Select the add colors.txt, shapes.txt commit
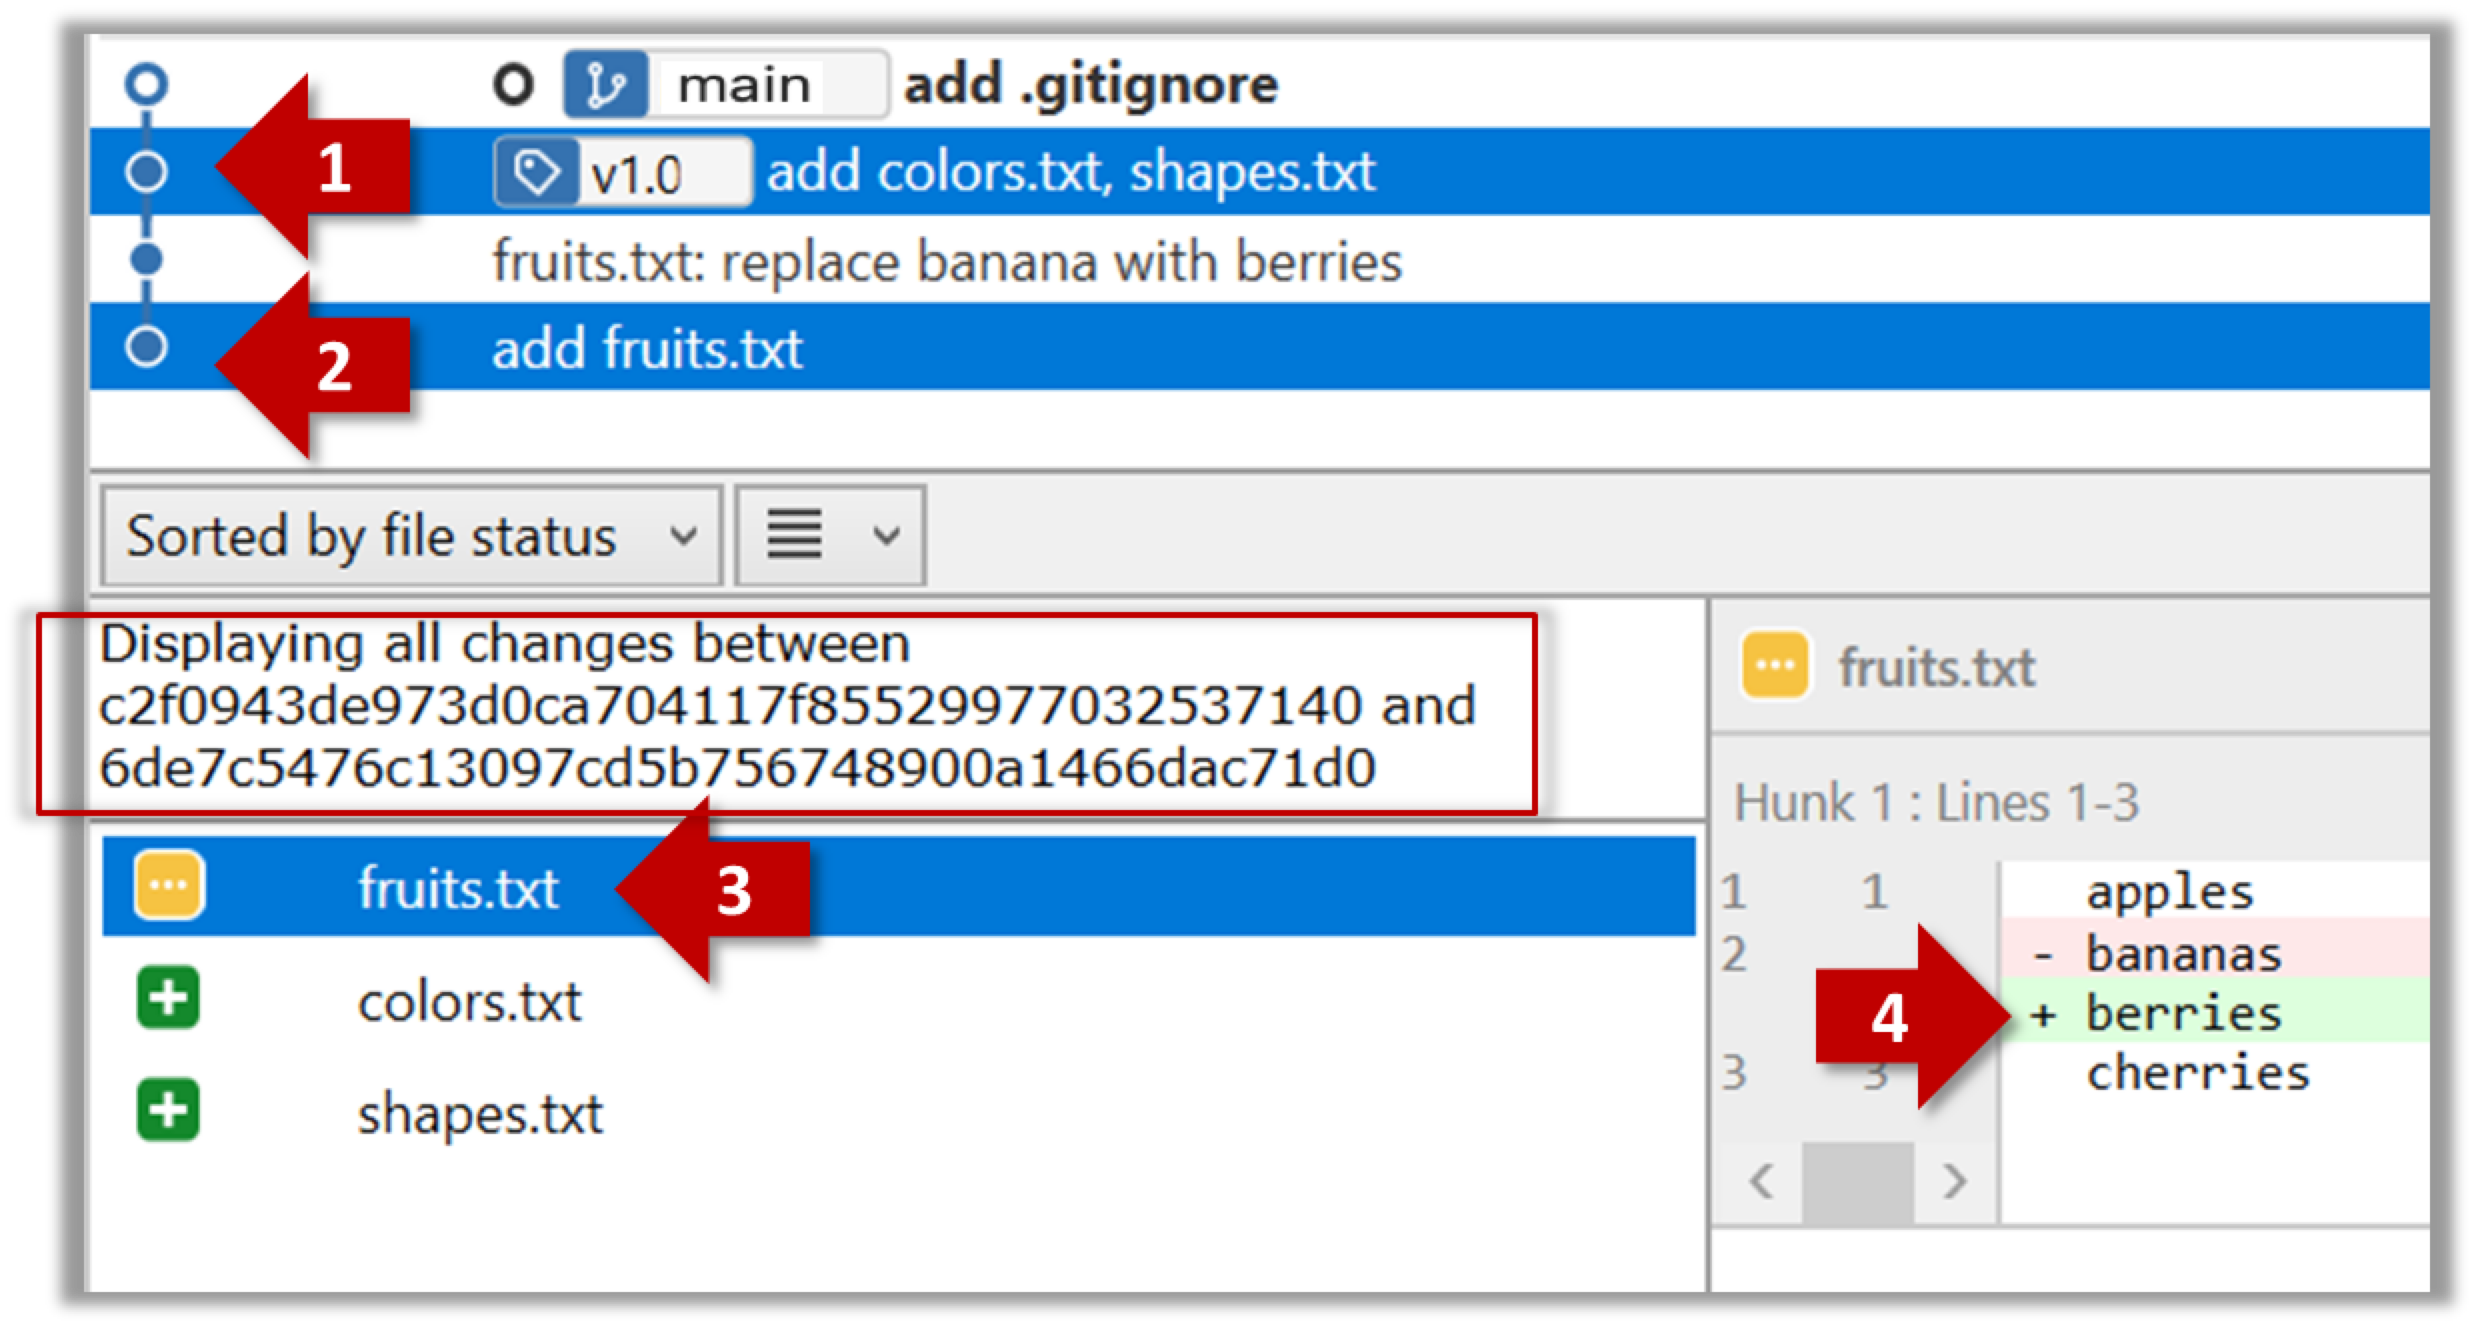Screen dimensions: 2476x1326 coord(1260,172)
